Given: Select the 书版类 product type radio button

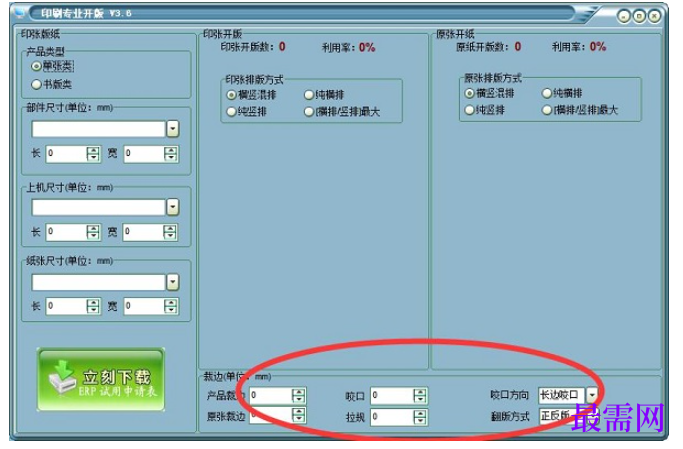Looking at the screenshot, I should pyautogui.click(x=37, y=84).
